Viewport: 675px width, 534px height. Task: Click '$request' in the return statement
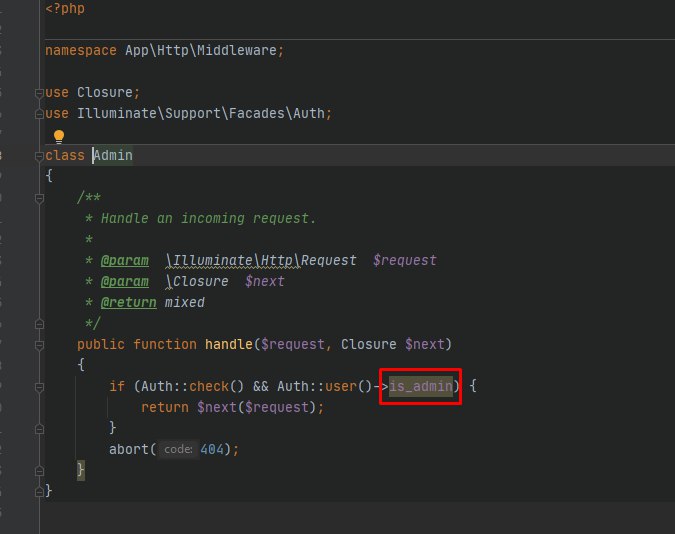pos(277,407)
